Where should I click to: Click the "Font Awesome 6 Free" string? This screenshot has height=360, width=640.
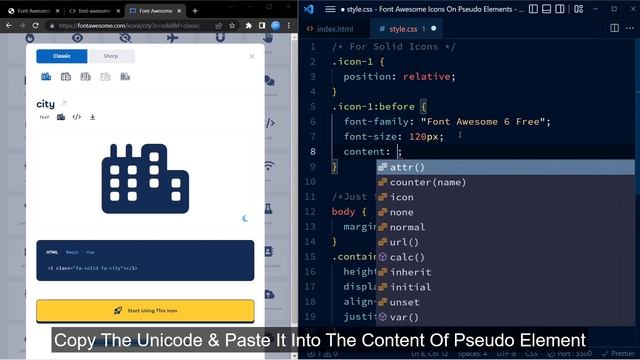pos(483,122)
